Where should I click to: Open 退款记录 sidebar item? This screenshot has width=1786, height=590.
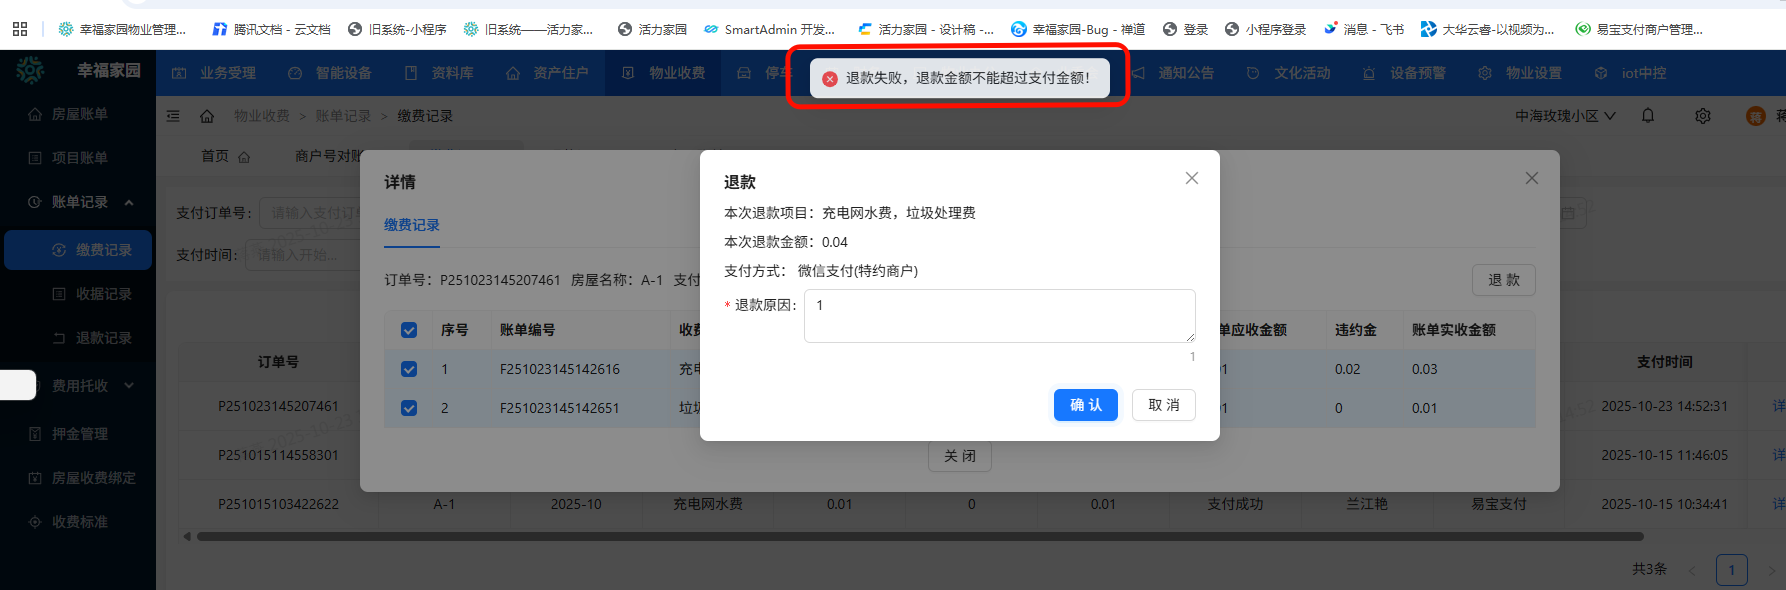pos(78,338)
